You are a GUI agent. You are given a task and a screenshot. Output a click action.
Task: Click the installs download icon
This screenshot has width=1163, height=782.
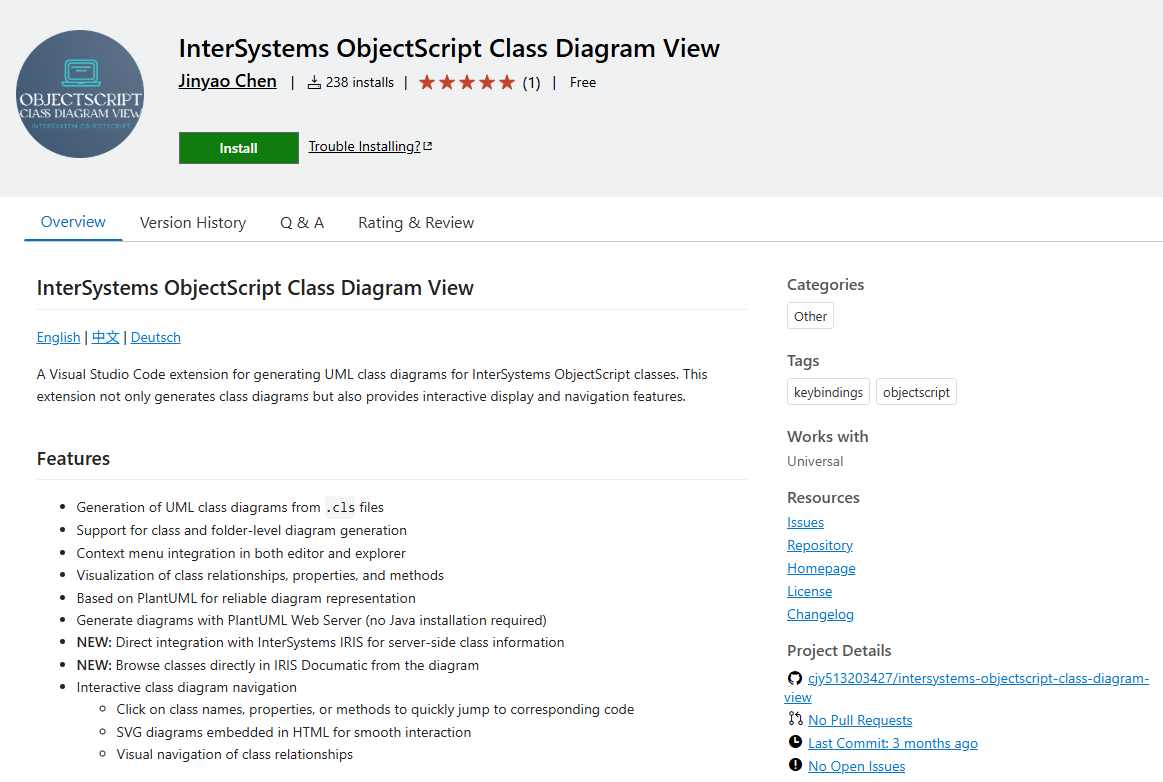[314, 82]
